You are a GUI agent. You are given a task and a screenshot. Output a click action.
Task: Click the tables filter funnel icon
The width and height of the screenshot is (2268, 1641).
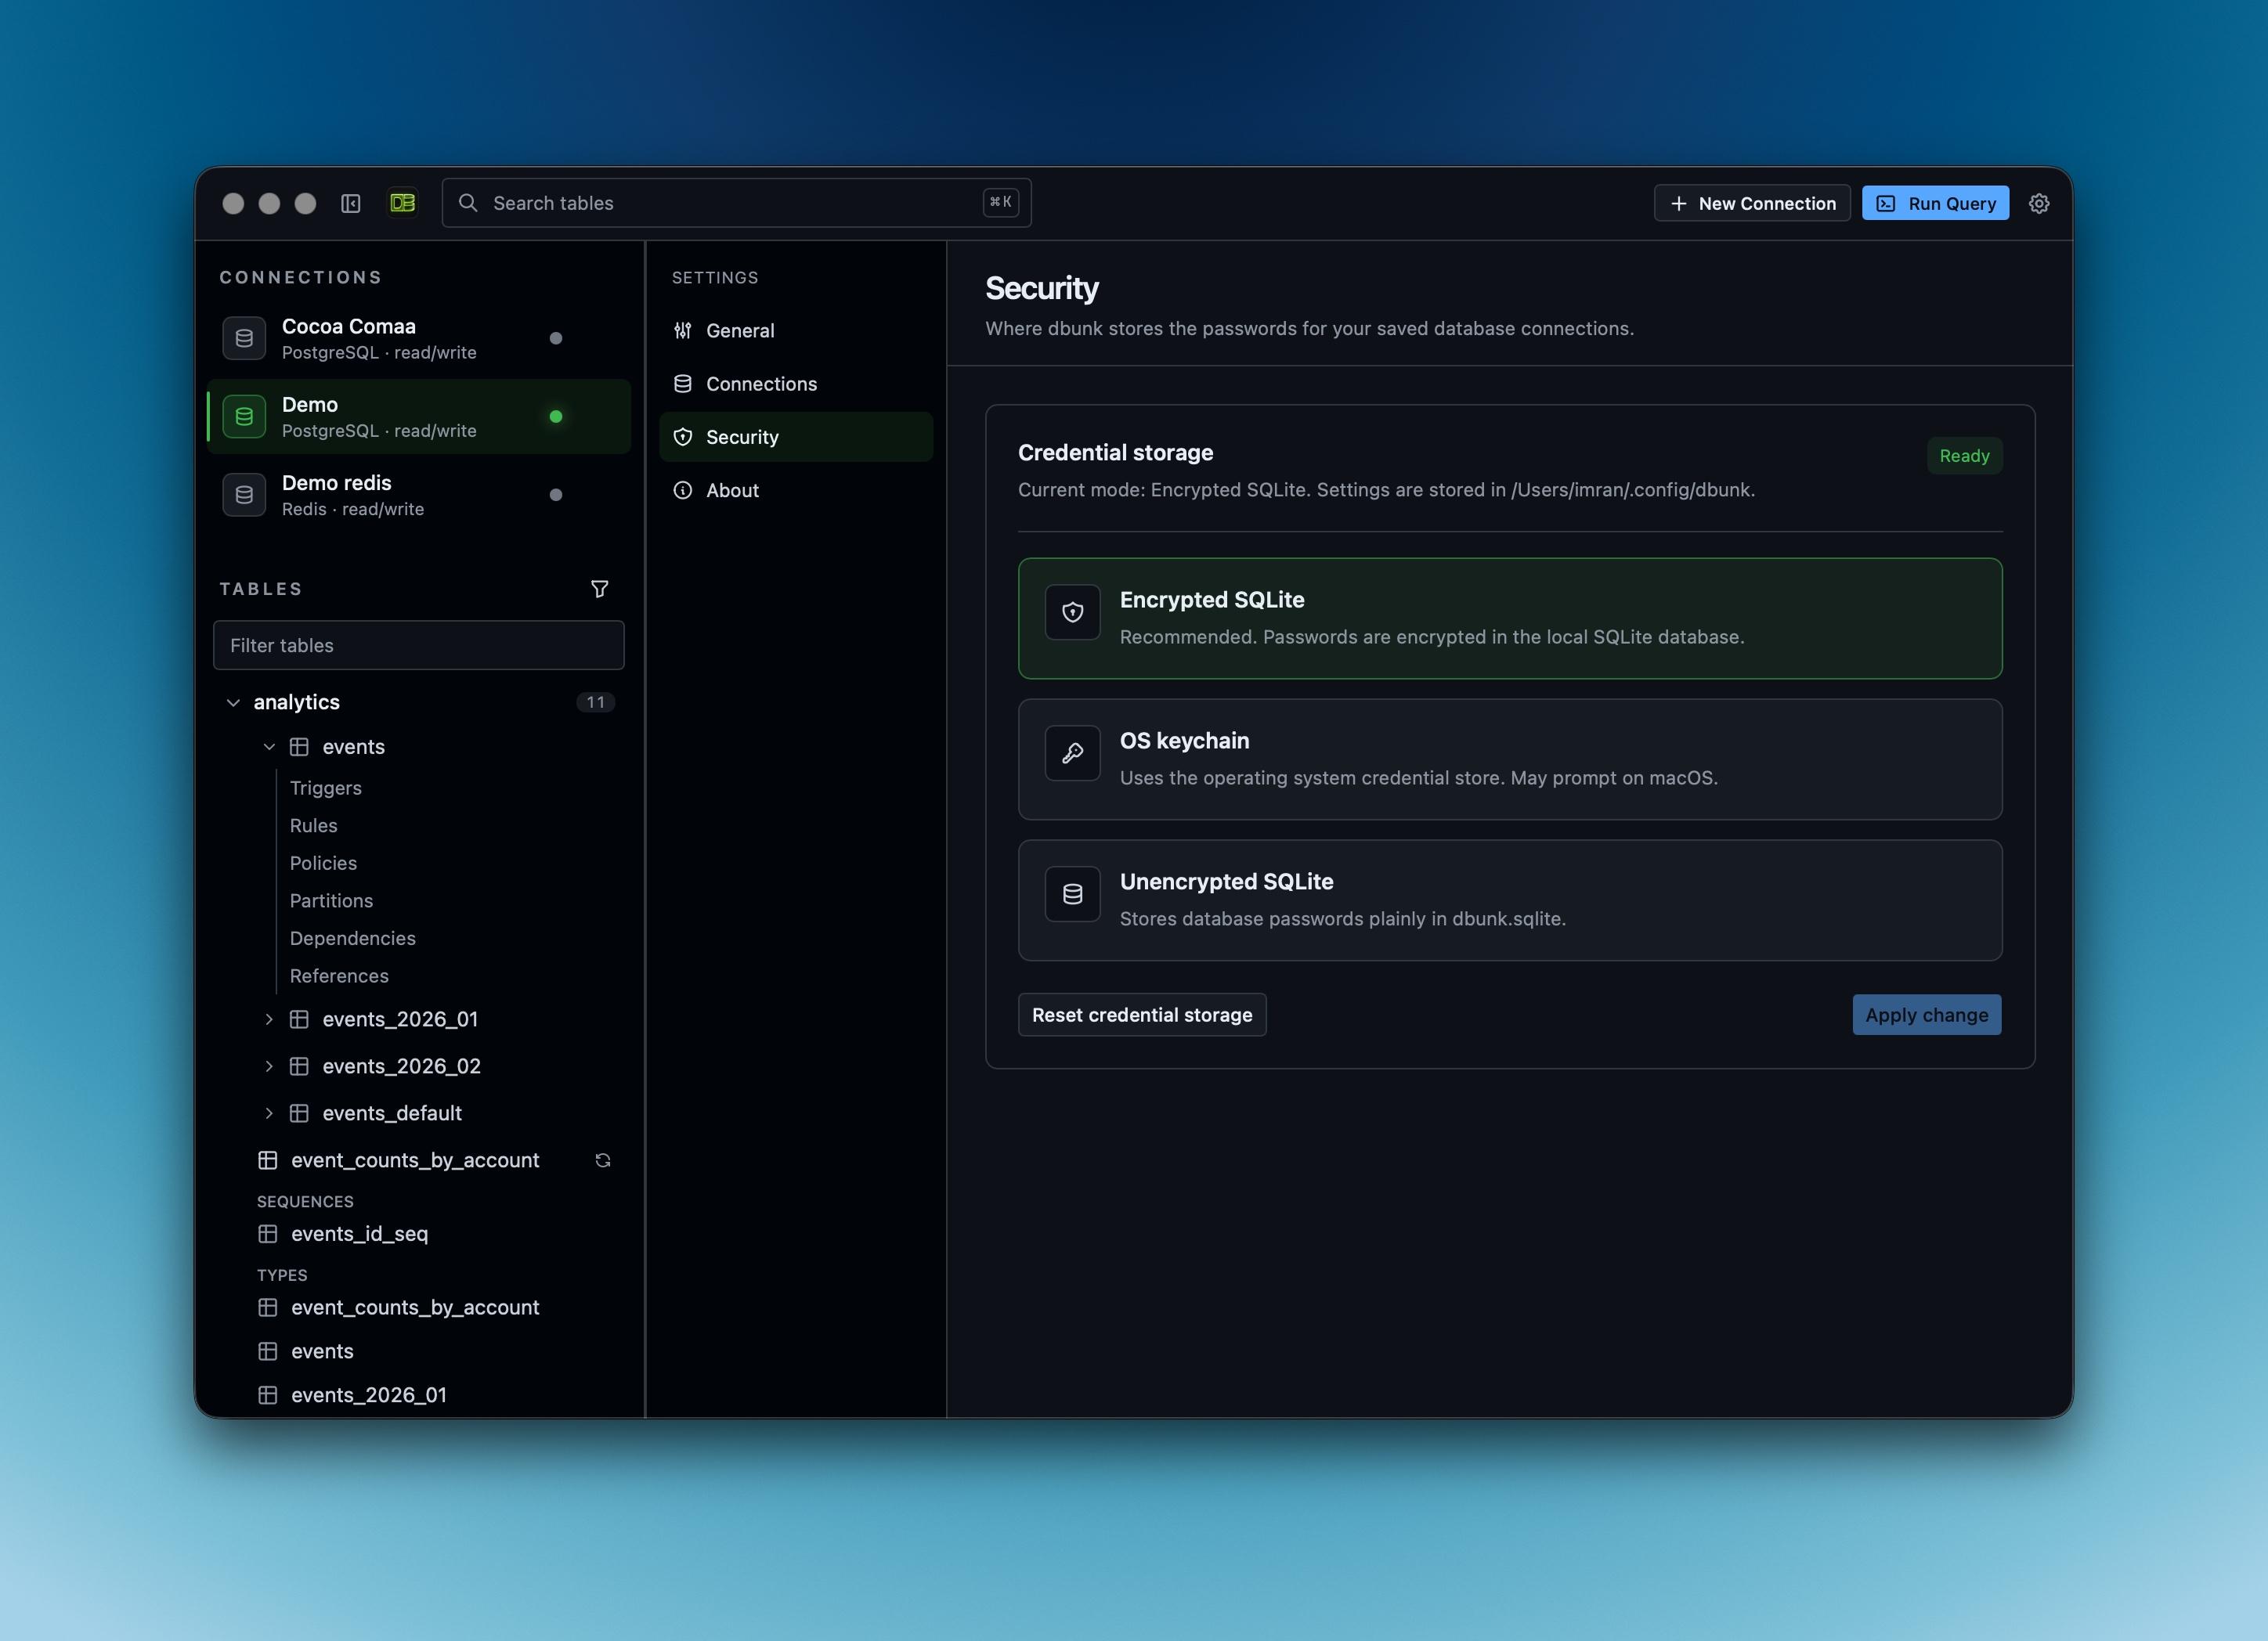pos(599,589)
